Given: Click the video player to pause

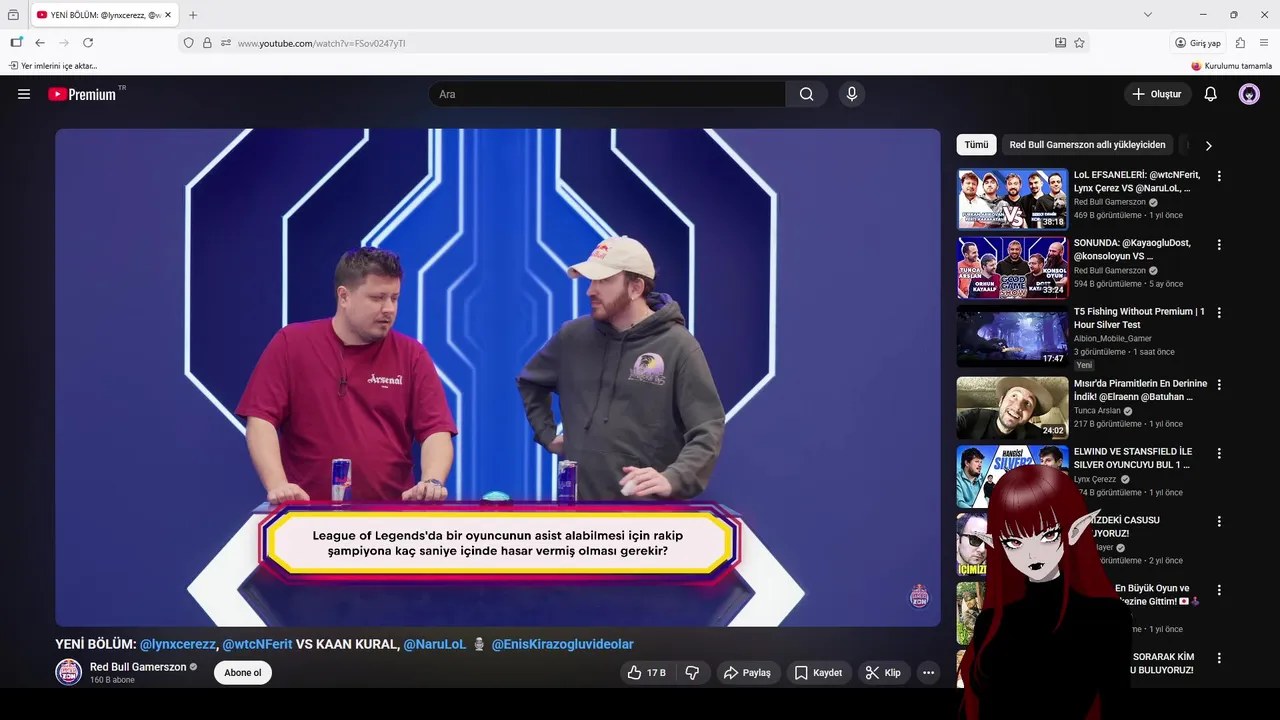Looking at the screenshot, I should (x=497, y=377).
